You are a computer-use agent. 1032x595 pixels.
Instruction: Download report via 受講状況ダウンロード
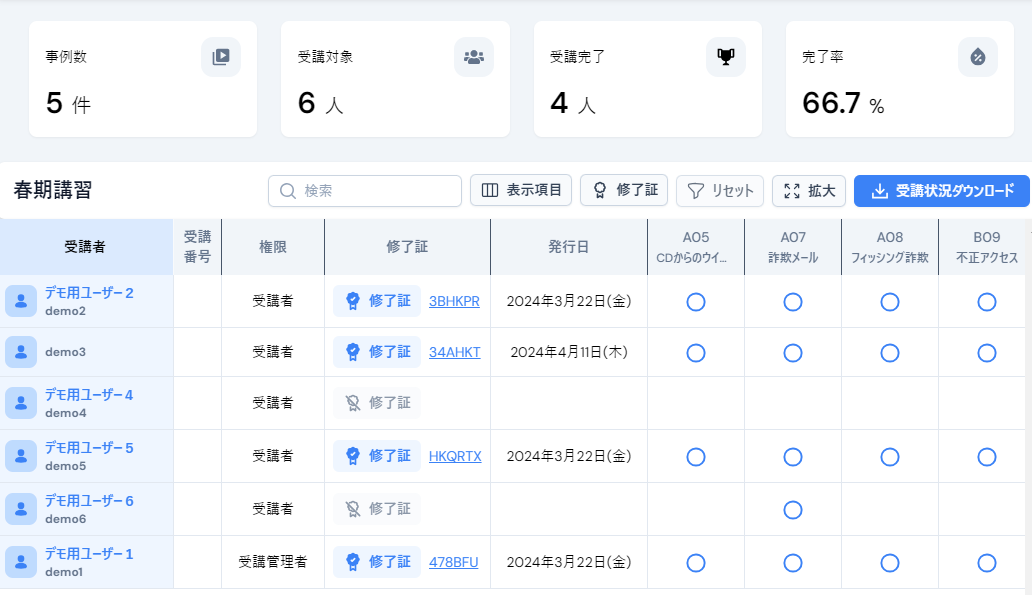[x=942, y=191]
